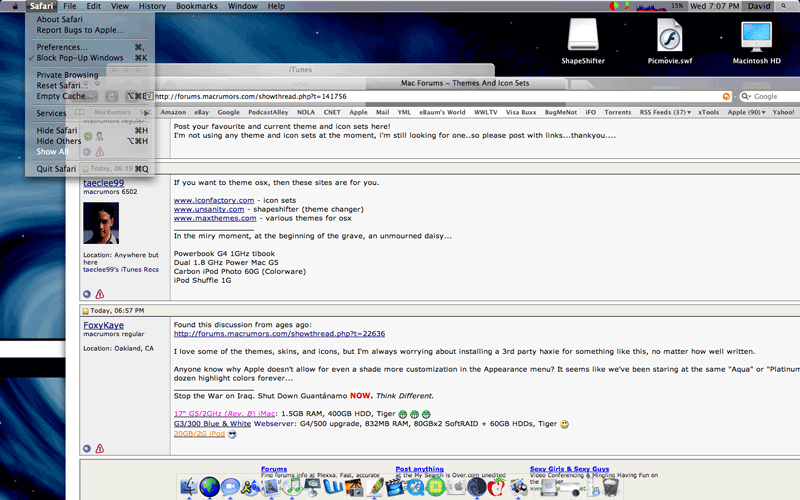800x500 pixels.
Task: Click the feather pen dock icon
Action: click(374, 487)
